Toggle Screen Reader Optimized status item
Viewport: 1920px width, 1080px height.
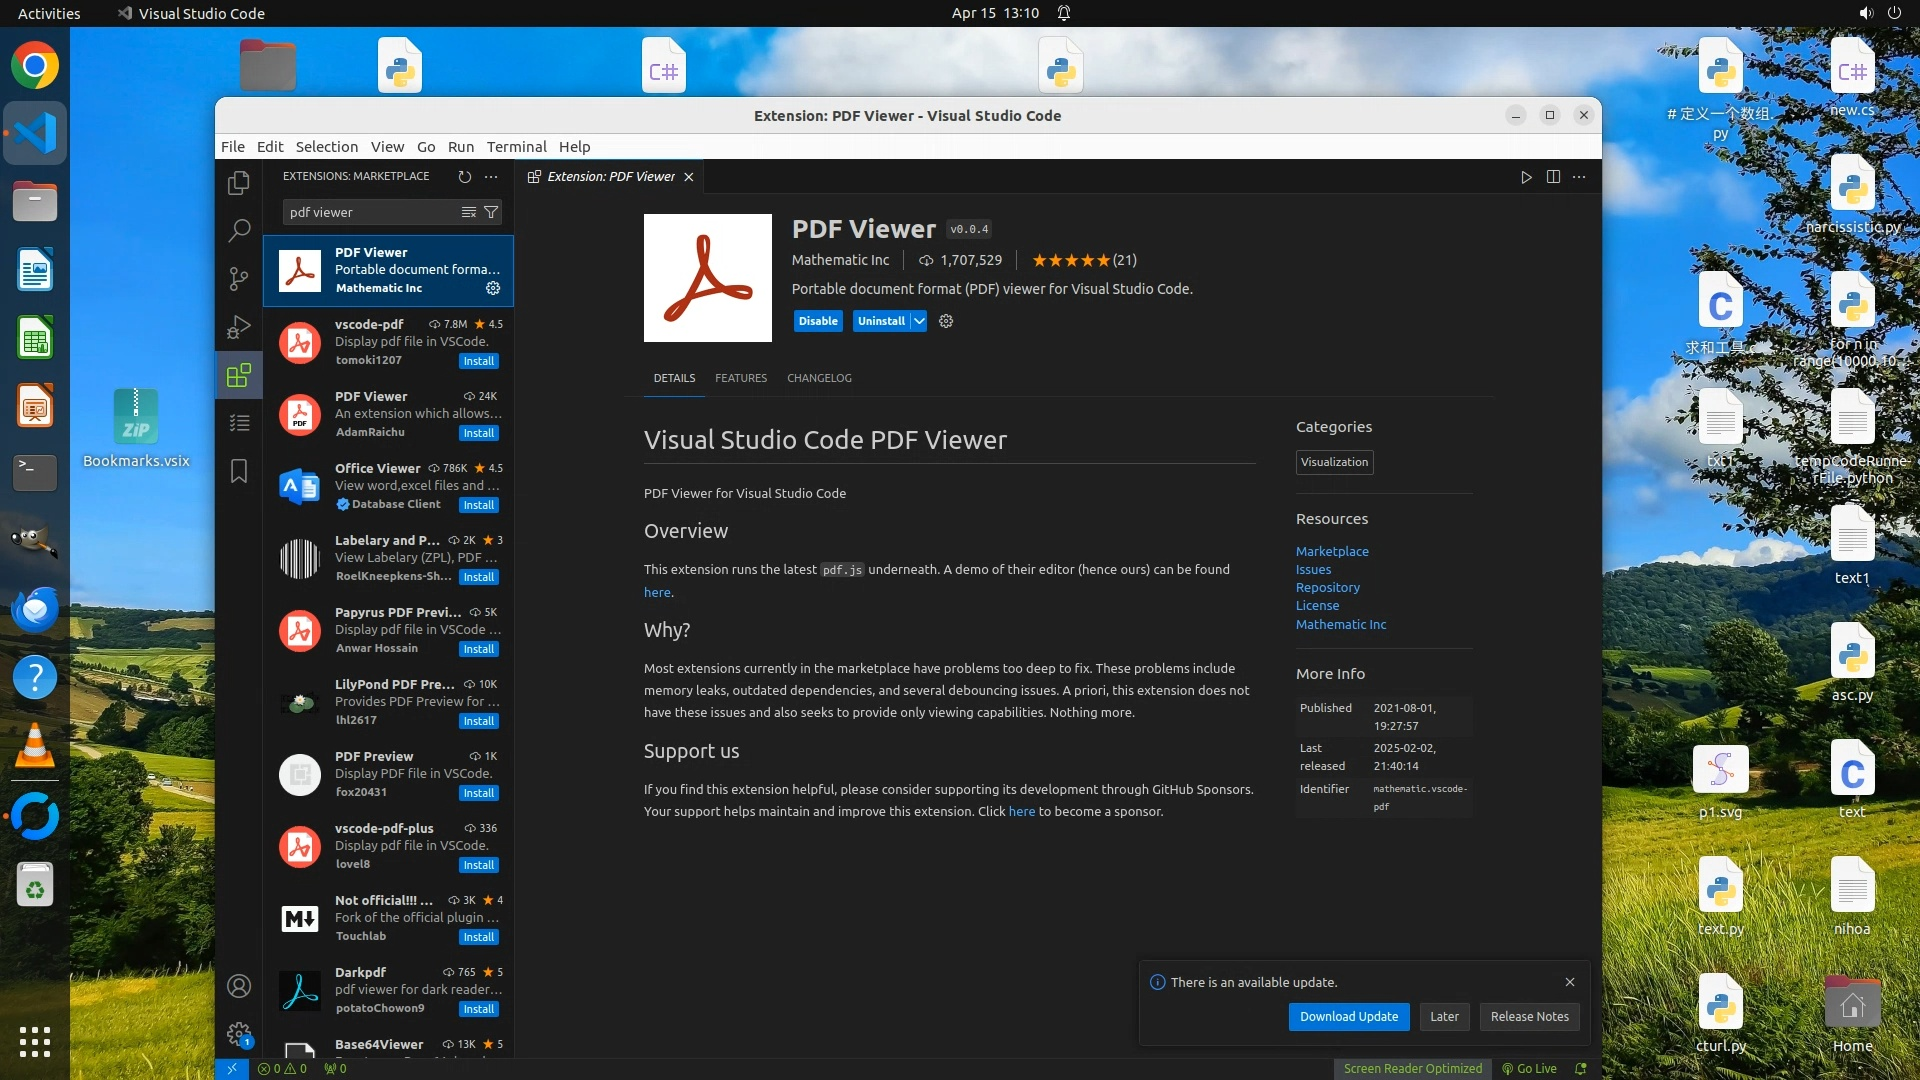pos(1412,1068)
